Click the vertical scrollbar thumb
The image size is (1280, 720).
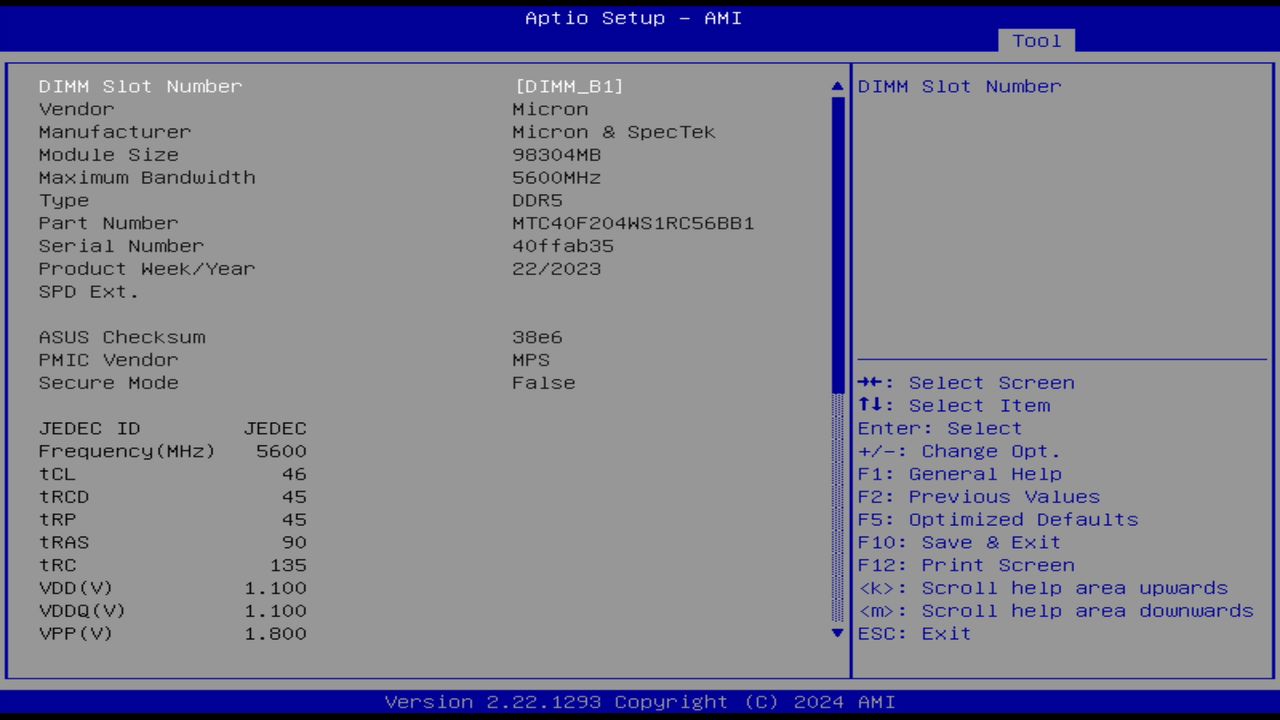(838, 243)
